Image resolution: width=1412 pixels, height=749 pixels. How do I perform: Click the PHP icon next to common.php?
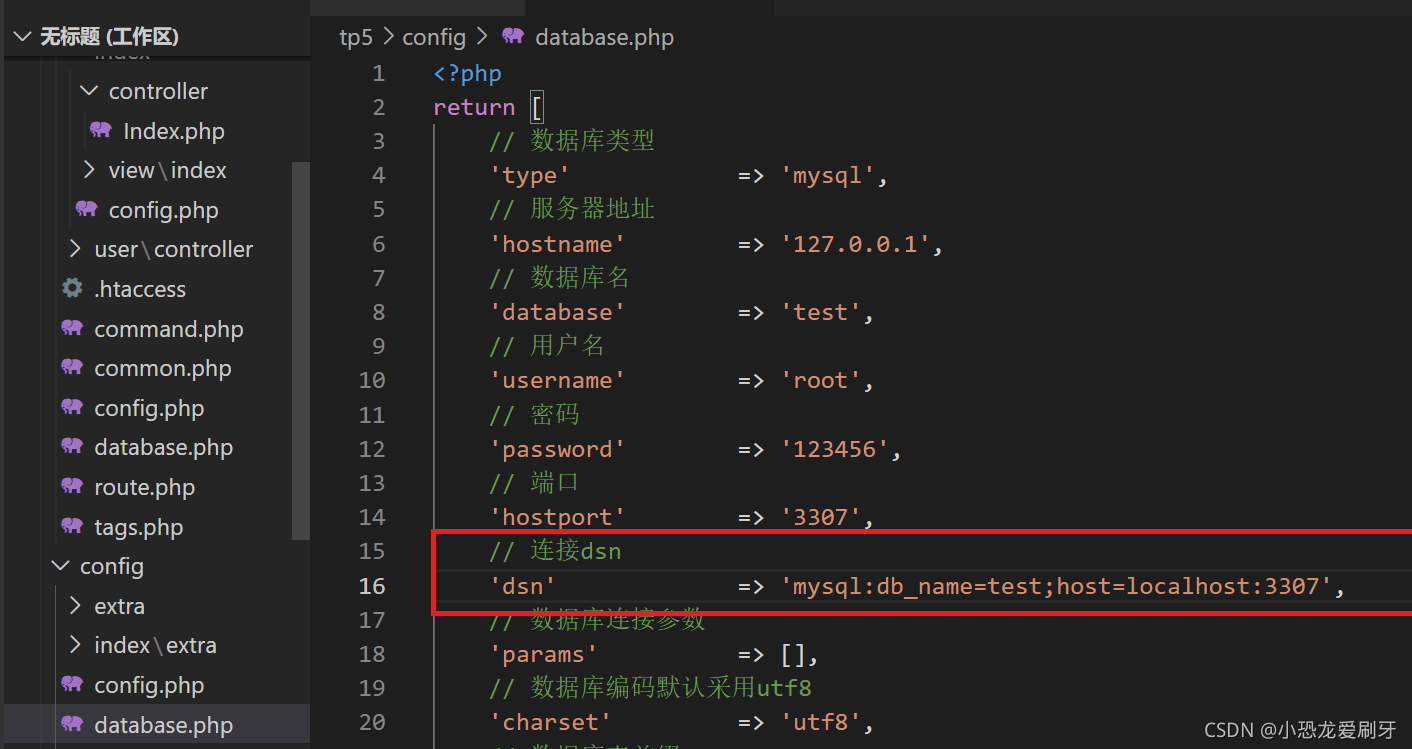coord(71,368)
